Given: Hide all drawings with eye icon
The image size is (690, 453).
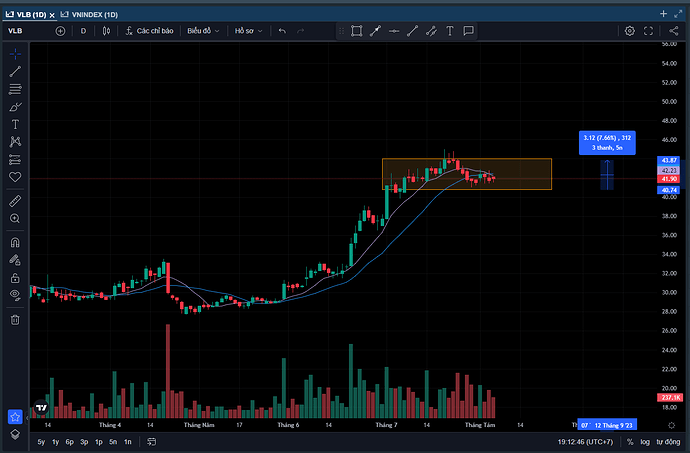Looking at the screenshot, I should 15,295.
